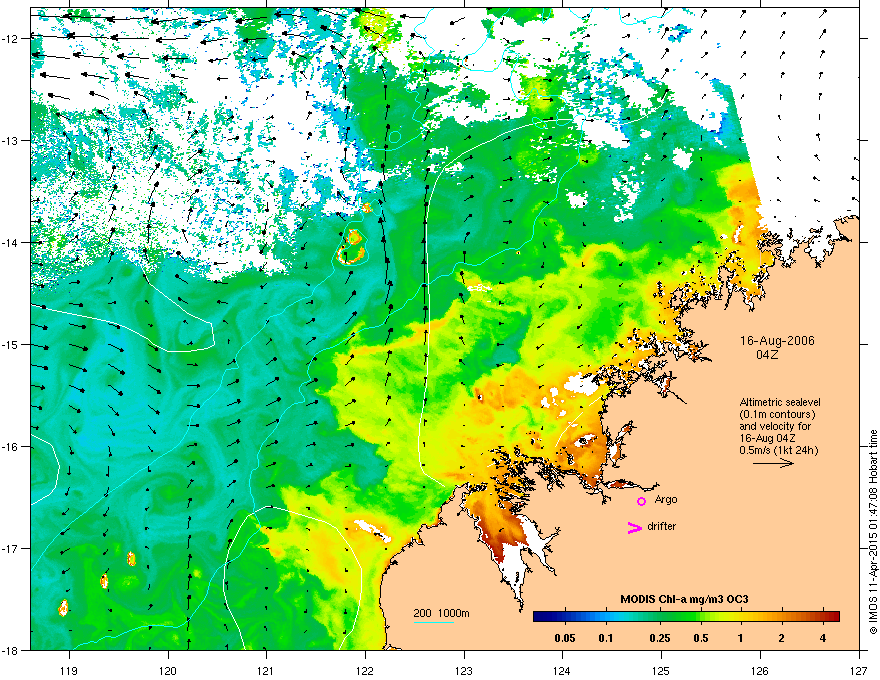Click the cyan 200m depth contour legend line
The width and height of the screenshot is (880, 680).
tap(434, 623)
